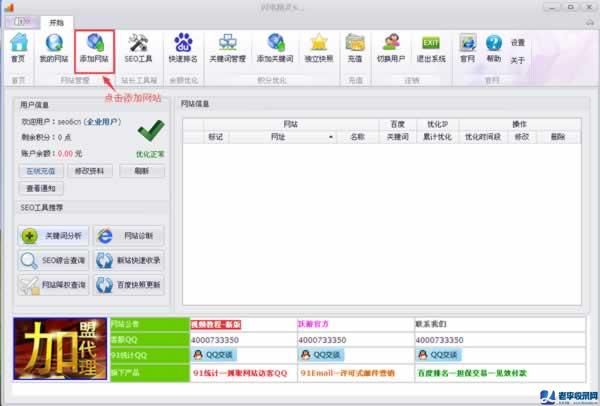This screenshot has width=600, height=406.
Task: Open the SEO综合查询 tool button
Action: [53, 260]
